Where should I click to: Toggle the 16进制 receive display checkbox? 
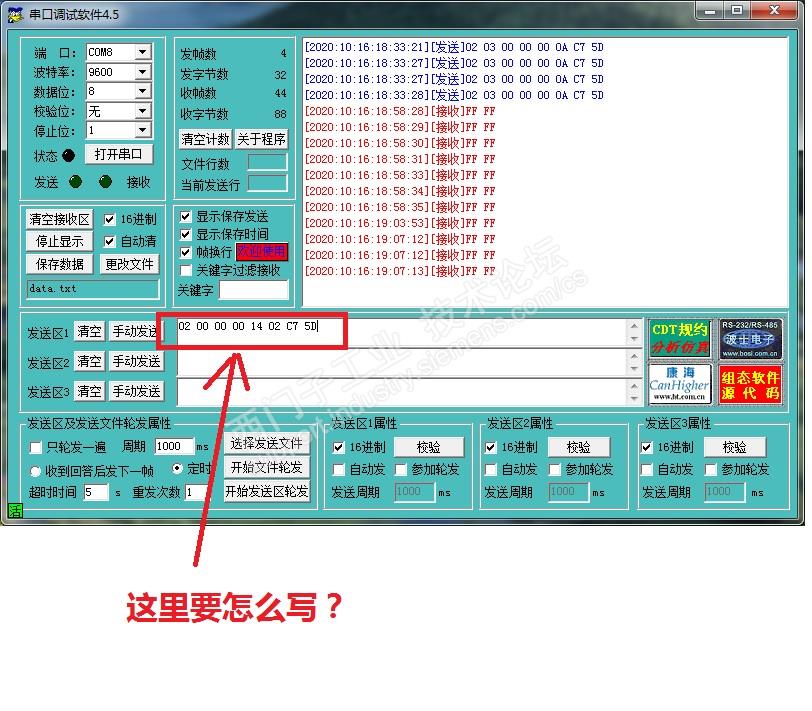109,220
